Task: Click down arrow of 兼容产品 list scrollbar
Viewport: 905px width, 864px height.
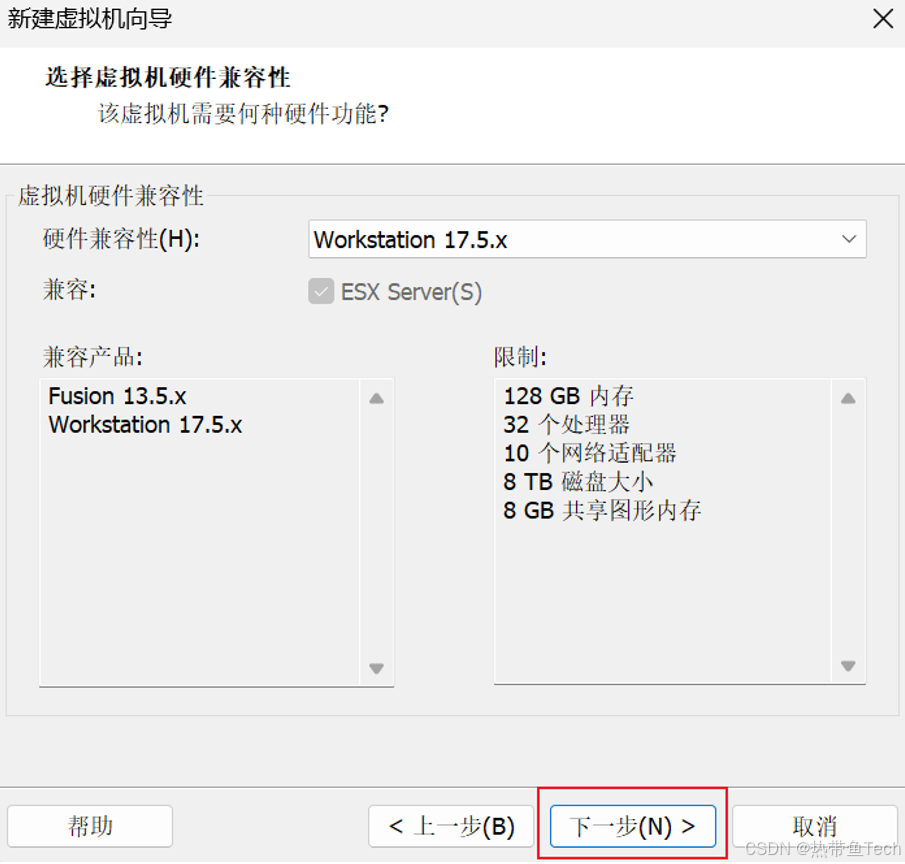Action: point(376,668)
